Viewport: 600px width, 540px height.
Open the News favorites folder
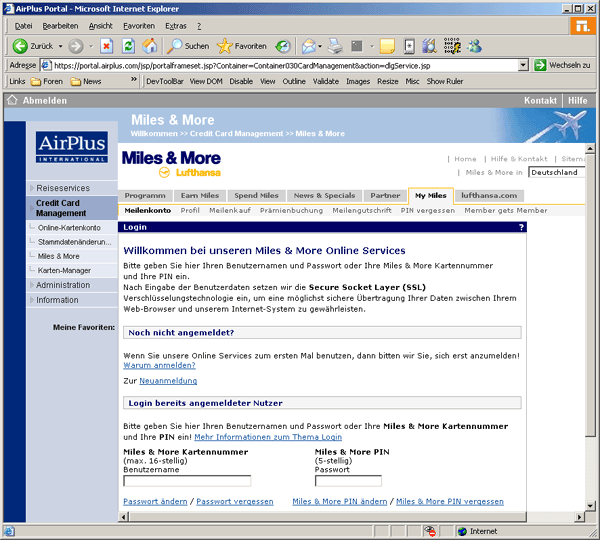pos(86,82)
